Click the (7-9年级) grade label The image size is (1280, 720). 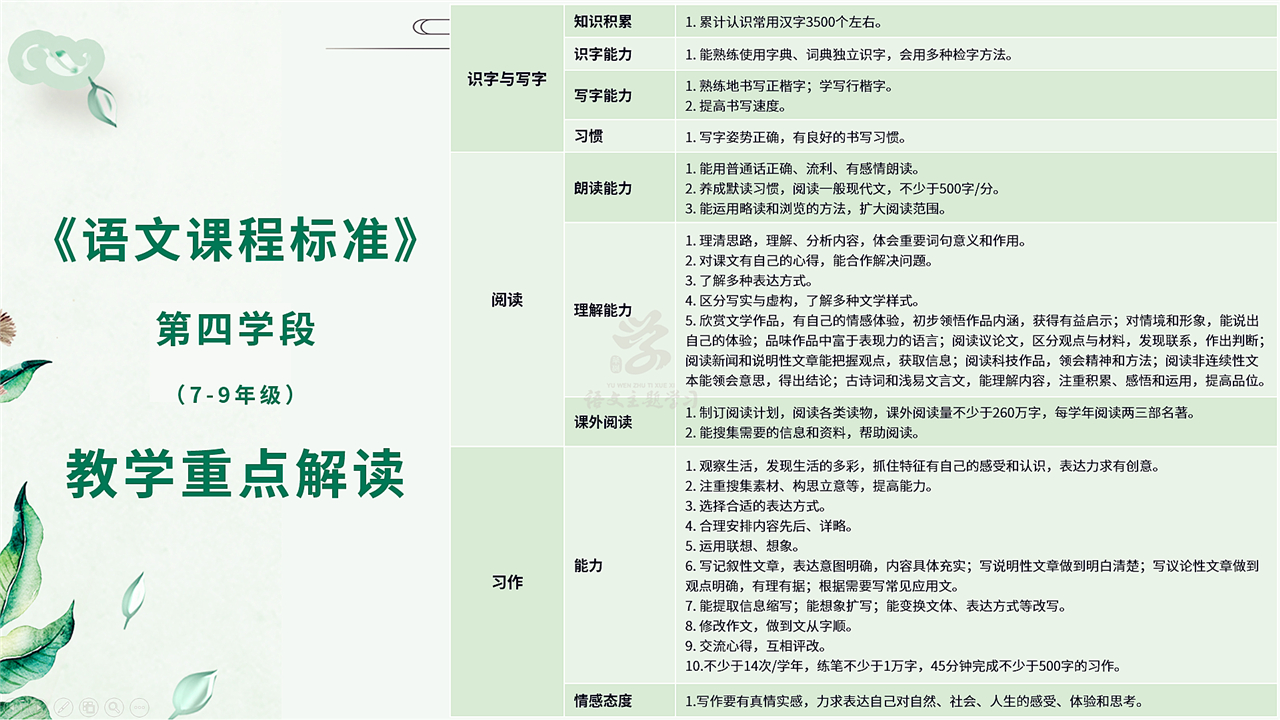point(236,395)
